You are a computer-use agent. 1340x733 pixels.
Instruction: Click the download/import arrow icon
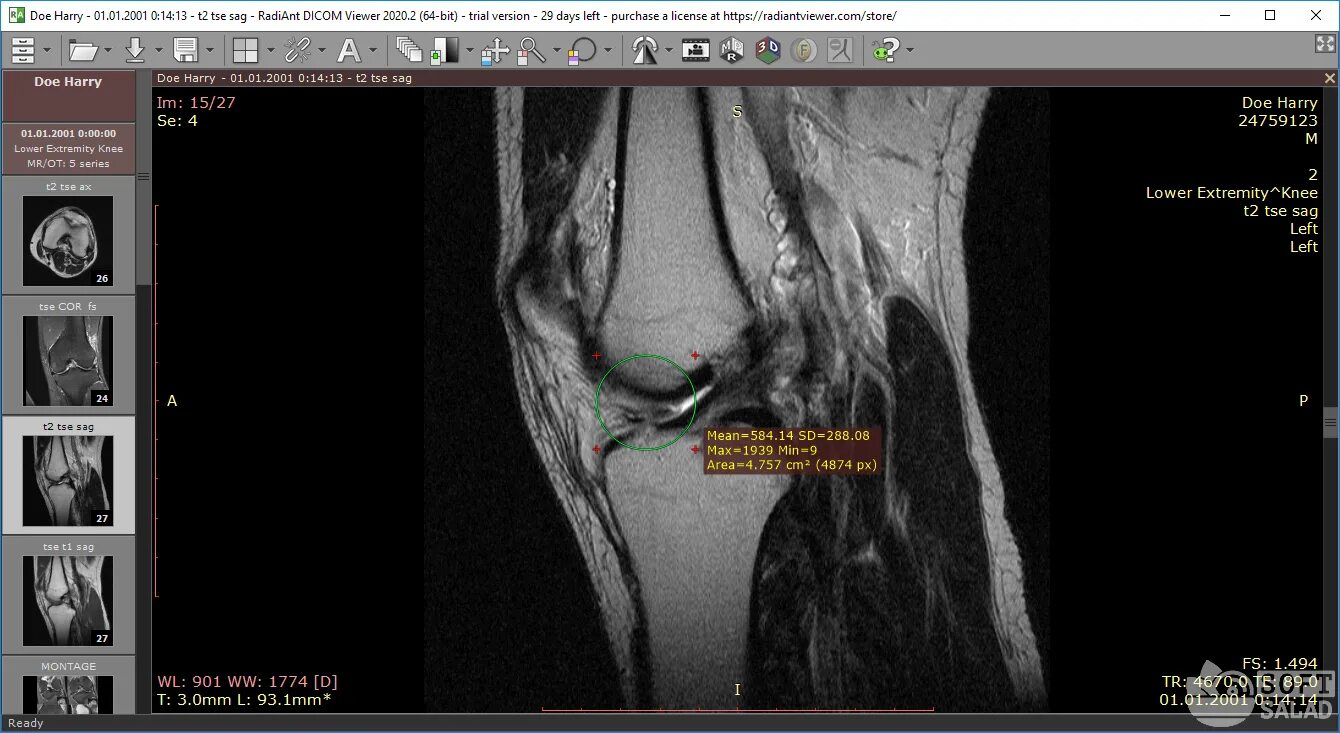135,50
